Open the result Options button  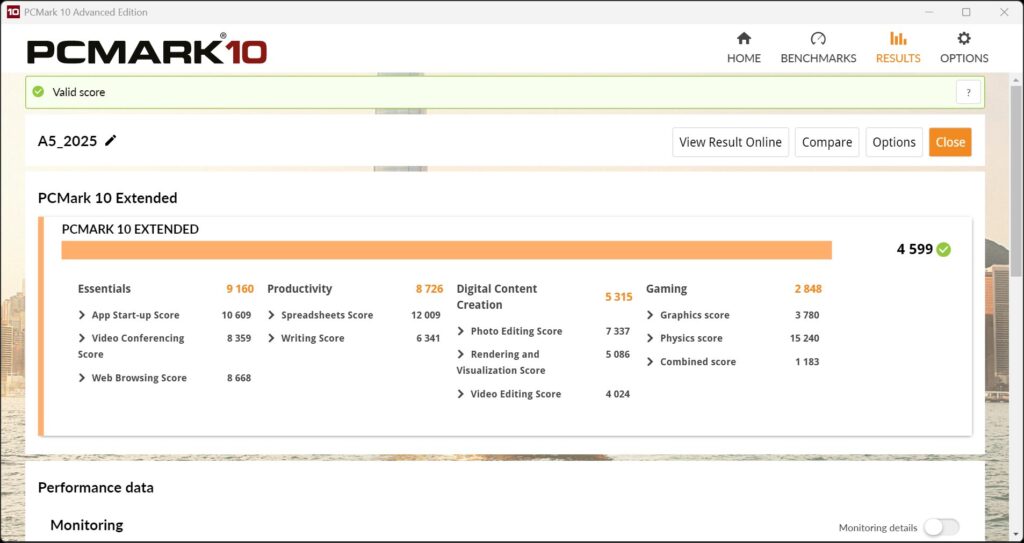[894, 142]
